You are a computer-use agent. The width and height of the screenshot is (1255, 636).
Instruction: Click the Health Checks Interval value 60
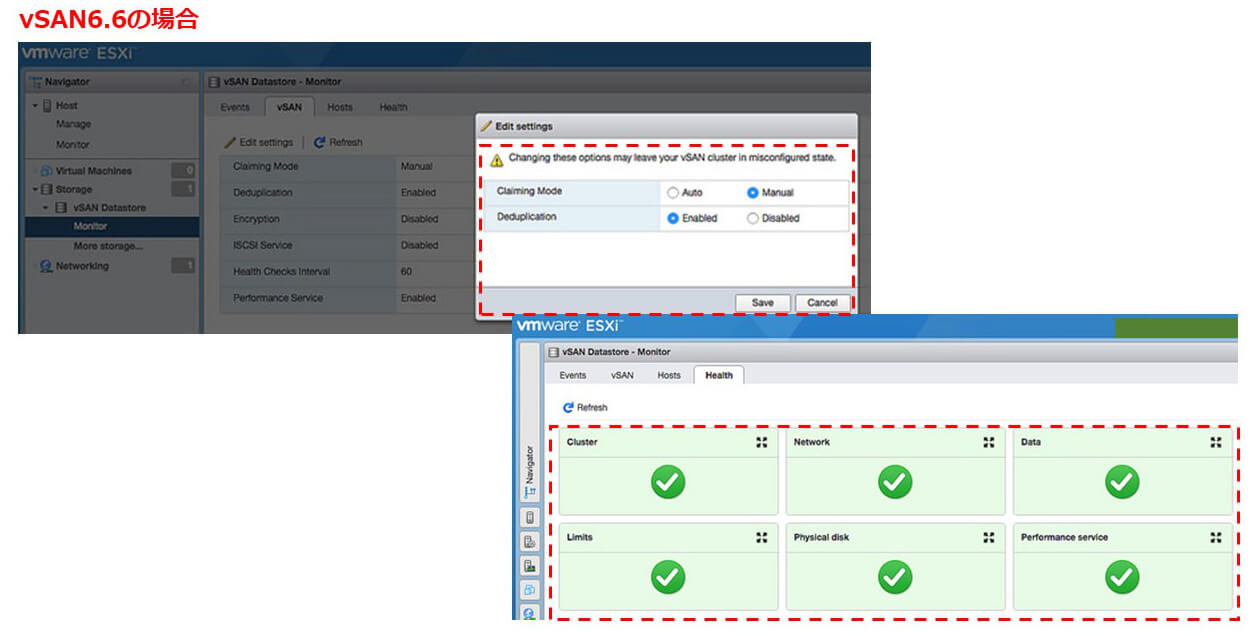click(406, 272)
